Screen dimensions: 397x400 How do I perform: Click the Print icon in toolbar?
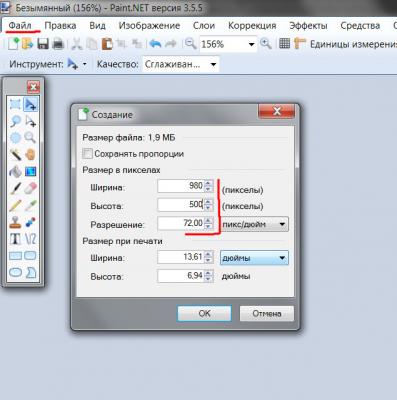point(58,44)
